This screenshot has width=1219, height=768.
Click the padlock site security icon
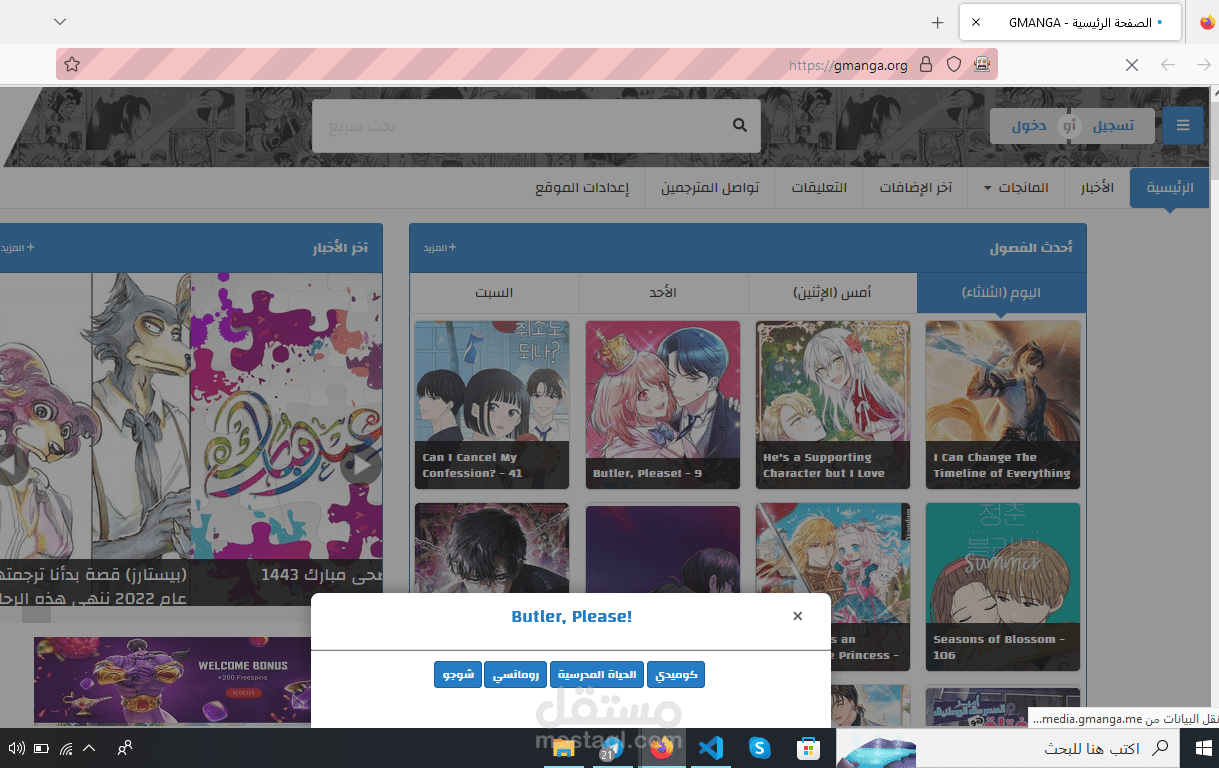tap(926, 65)
